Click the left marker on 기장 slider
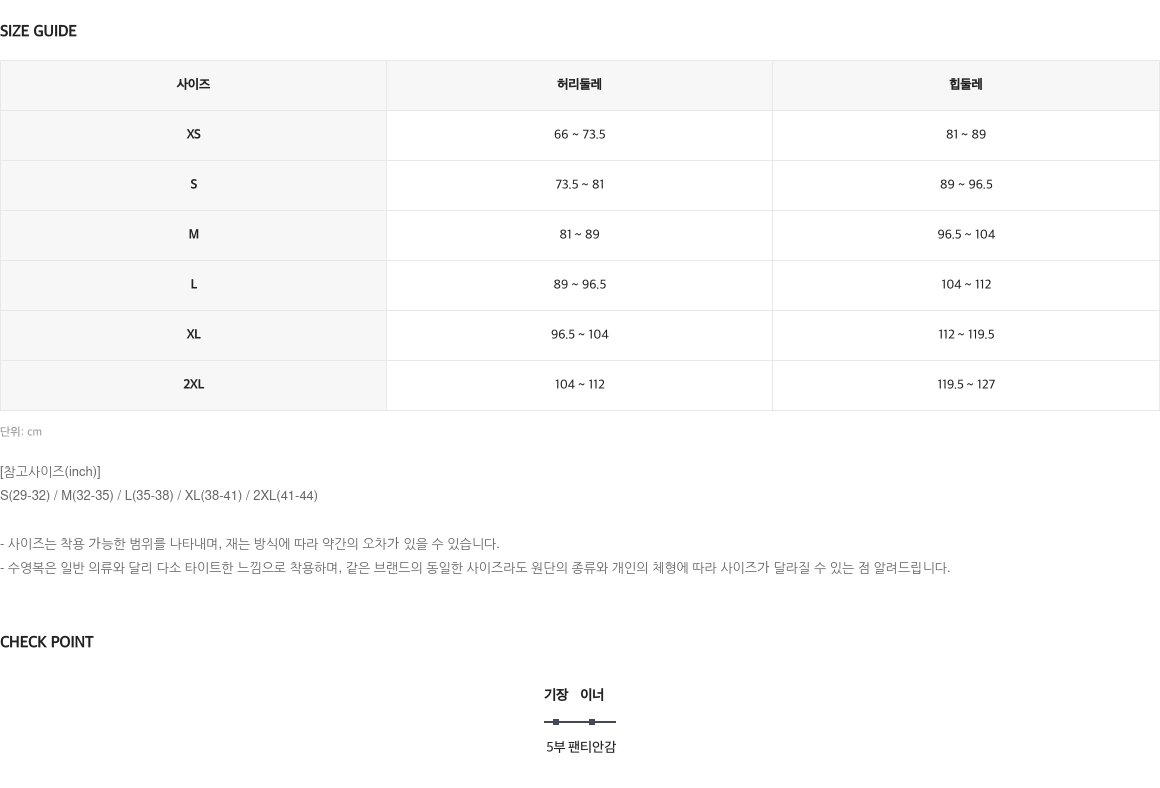 [556, 721]
